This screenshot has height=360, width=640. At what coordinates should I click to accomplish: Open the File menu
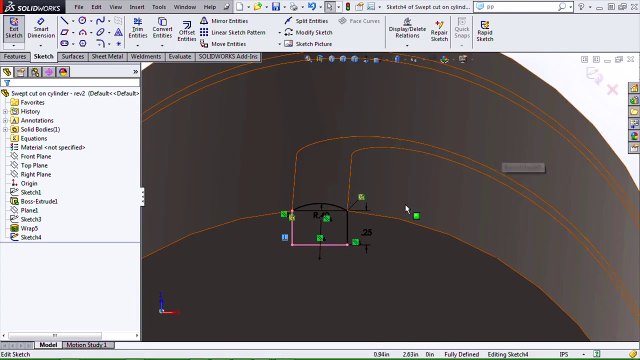pyautogui.click(x=78, y=7)
